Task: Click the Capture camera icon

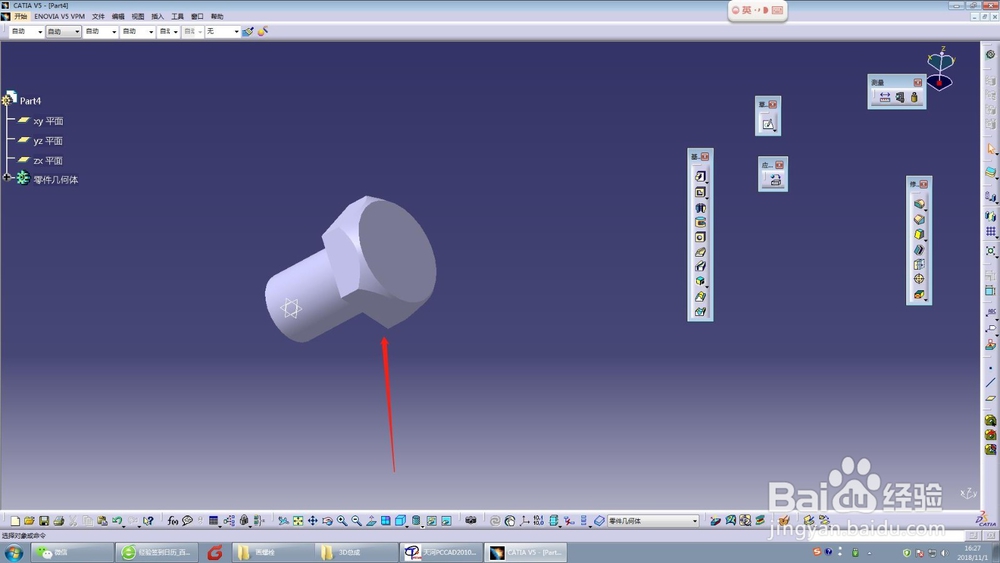Action: click(x=471, y=520)
